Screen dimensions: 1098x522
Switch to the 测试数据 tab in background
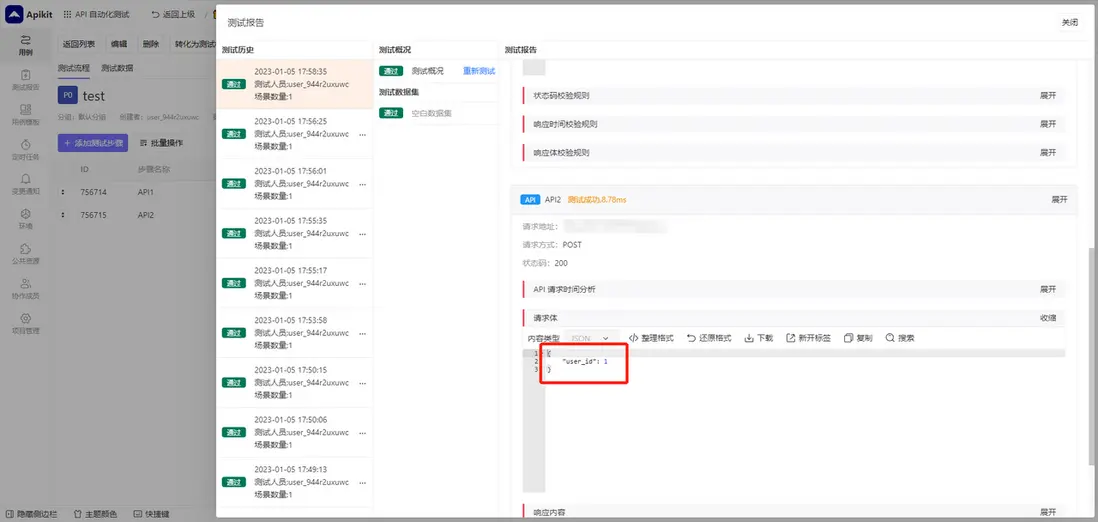tap(117, 68)
